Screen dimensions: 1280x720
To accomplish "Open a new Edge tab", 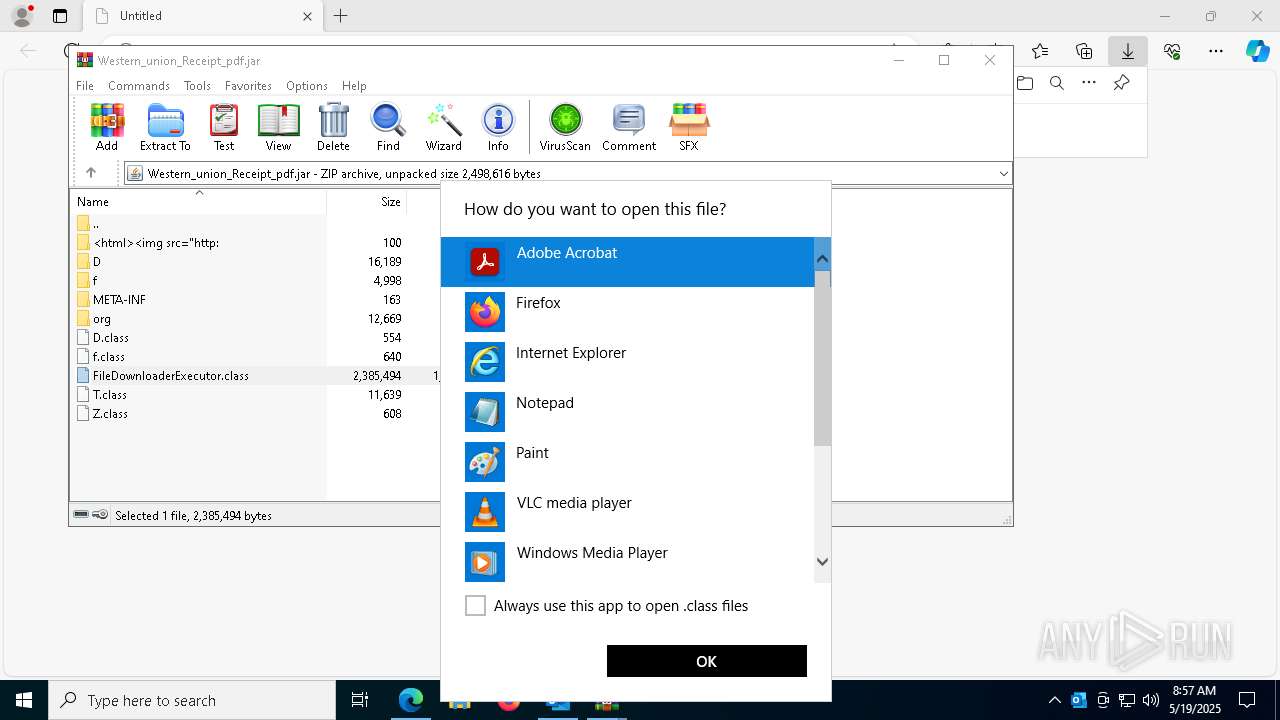I will click(341, 16).
